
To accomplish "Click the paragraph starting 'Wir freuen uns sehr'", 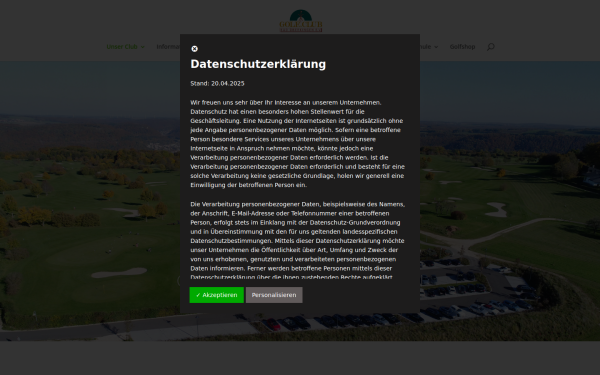I will pyautogui.click(x=297, y=144).
